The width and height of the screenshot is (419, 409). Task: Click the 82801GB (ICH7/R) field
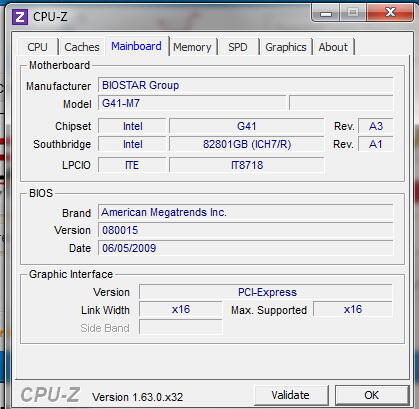246,144
